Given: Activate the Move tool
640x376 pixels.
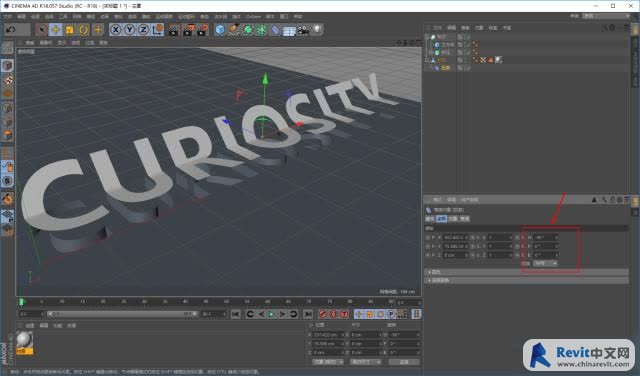Looking at the screenshot, I should coord(56,30).
